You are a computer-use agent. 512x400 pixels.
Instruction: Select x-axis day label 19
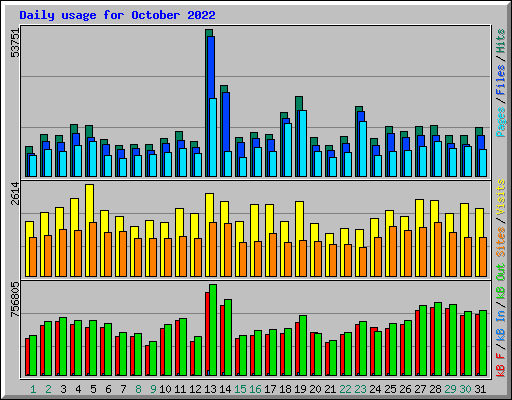tap(300, 389)
